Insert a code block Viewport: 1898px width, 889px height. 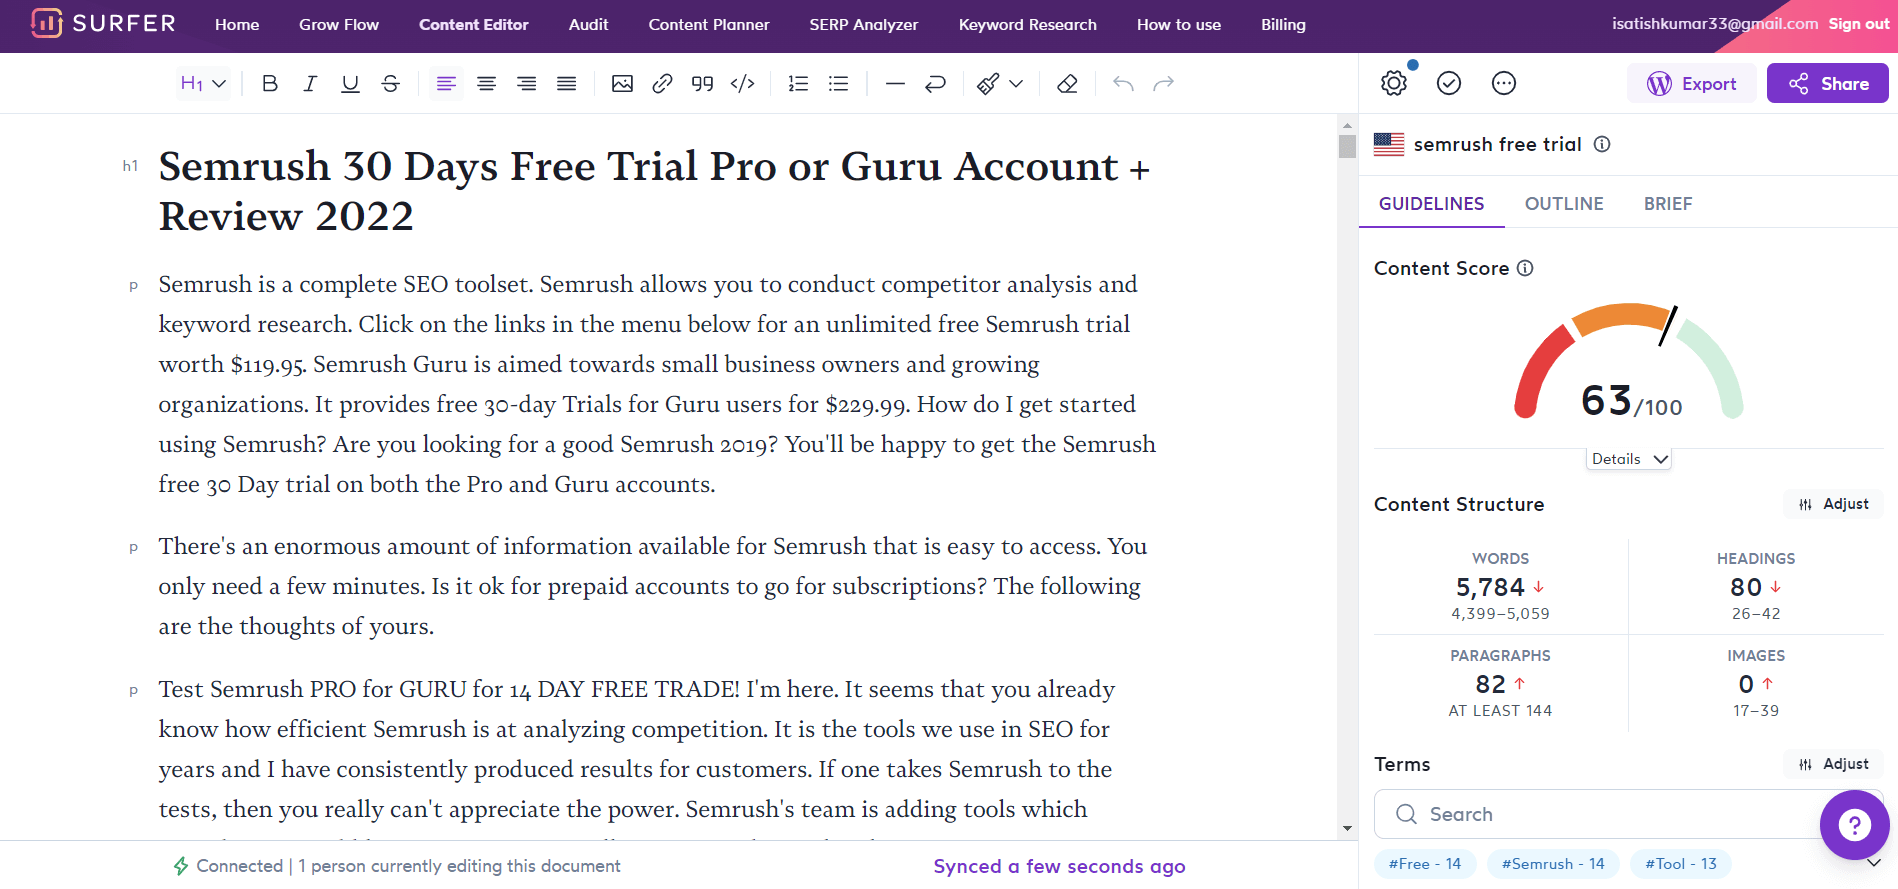click(742, 84)
